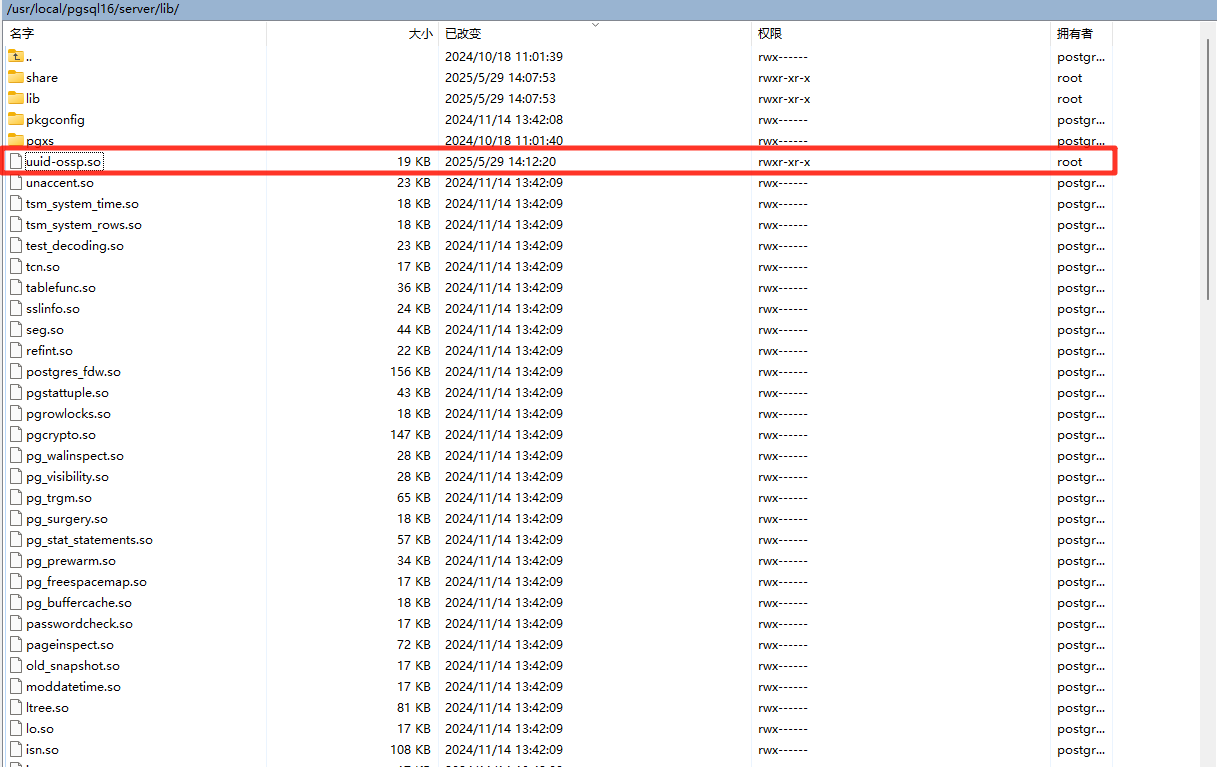Select the pgcrypto.so file icon
This screenshot has width=1217, height=767.
click(x=16, y=434)
